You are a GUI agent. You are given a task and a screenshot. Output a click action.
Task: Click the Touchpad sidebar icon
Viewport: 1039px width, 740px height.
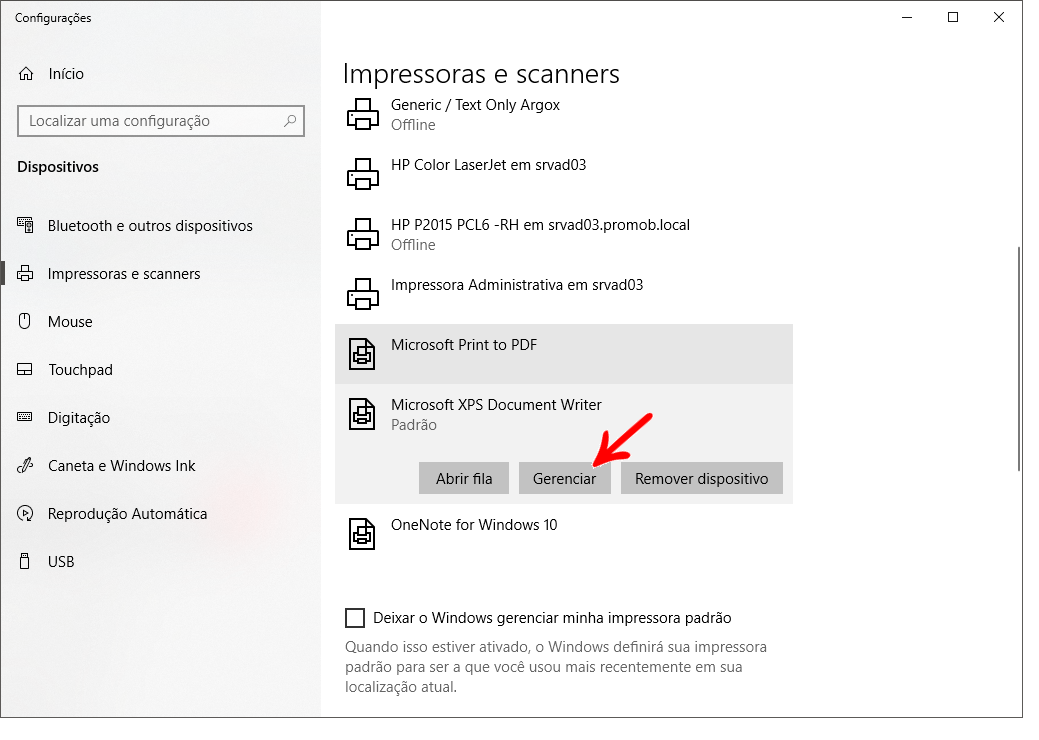(25, 369)
